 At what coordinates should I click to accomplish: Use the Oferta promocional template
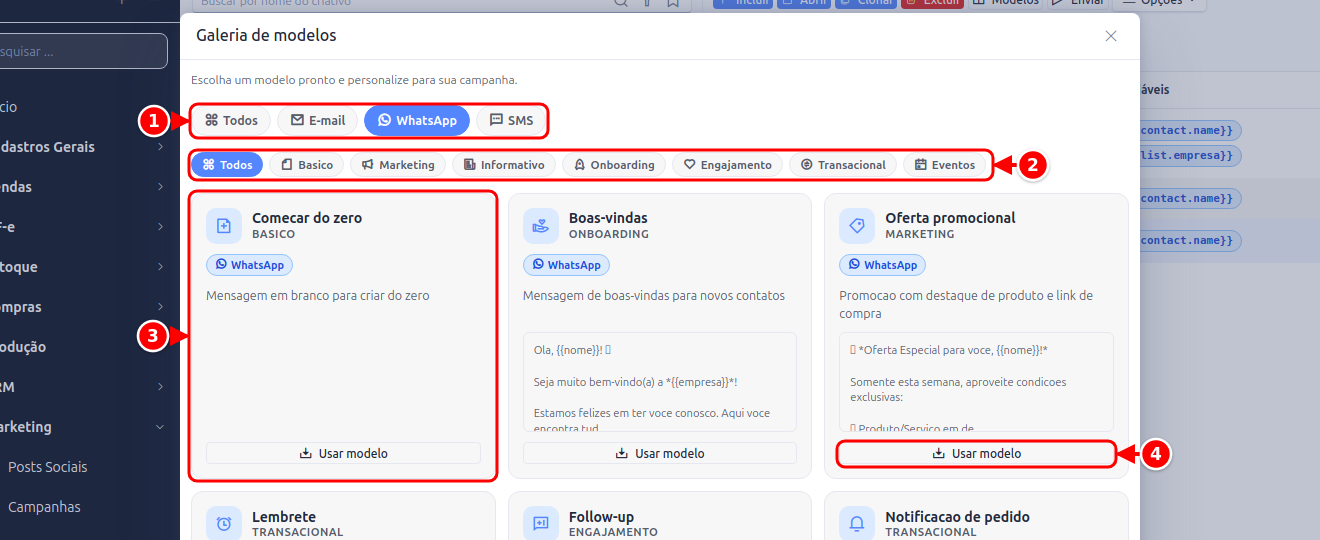pyautogui.click(x=976, y=453)
